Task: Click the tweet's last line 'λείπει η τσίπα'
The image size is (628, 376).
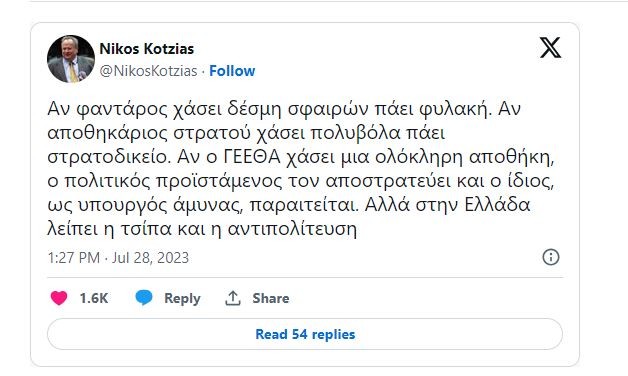Action: (202, 229)
